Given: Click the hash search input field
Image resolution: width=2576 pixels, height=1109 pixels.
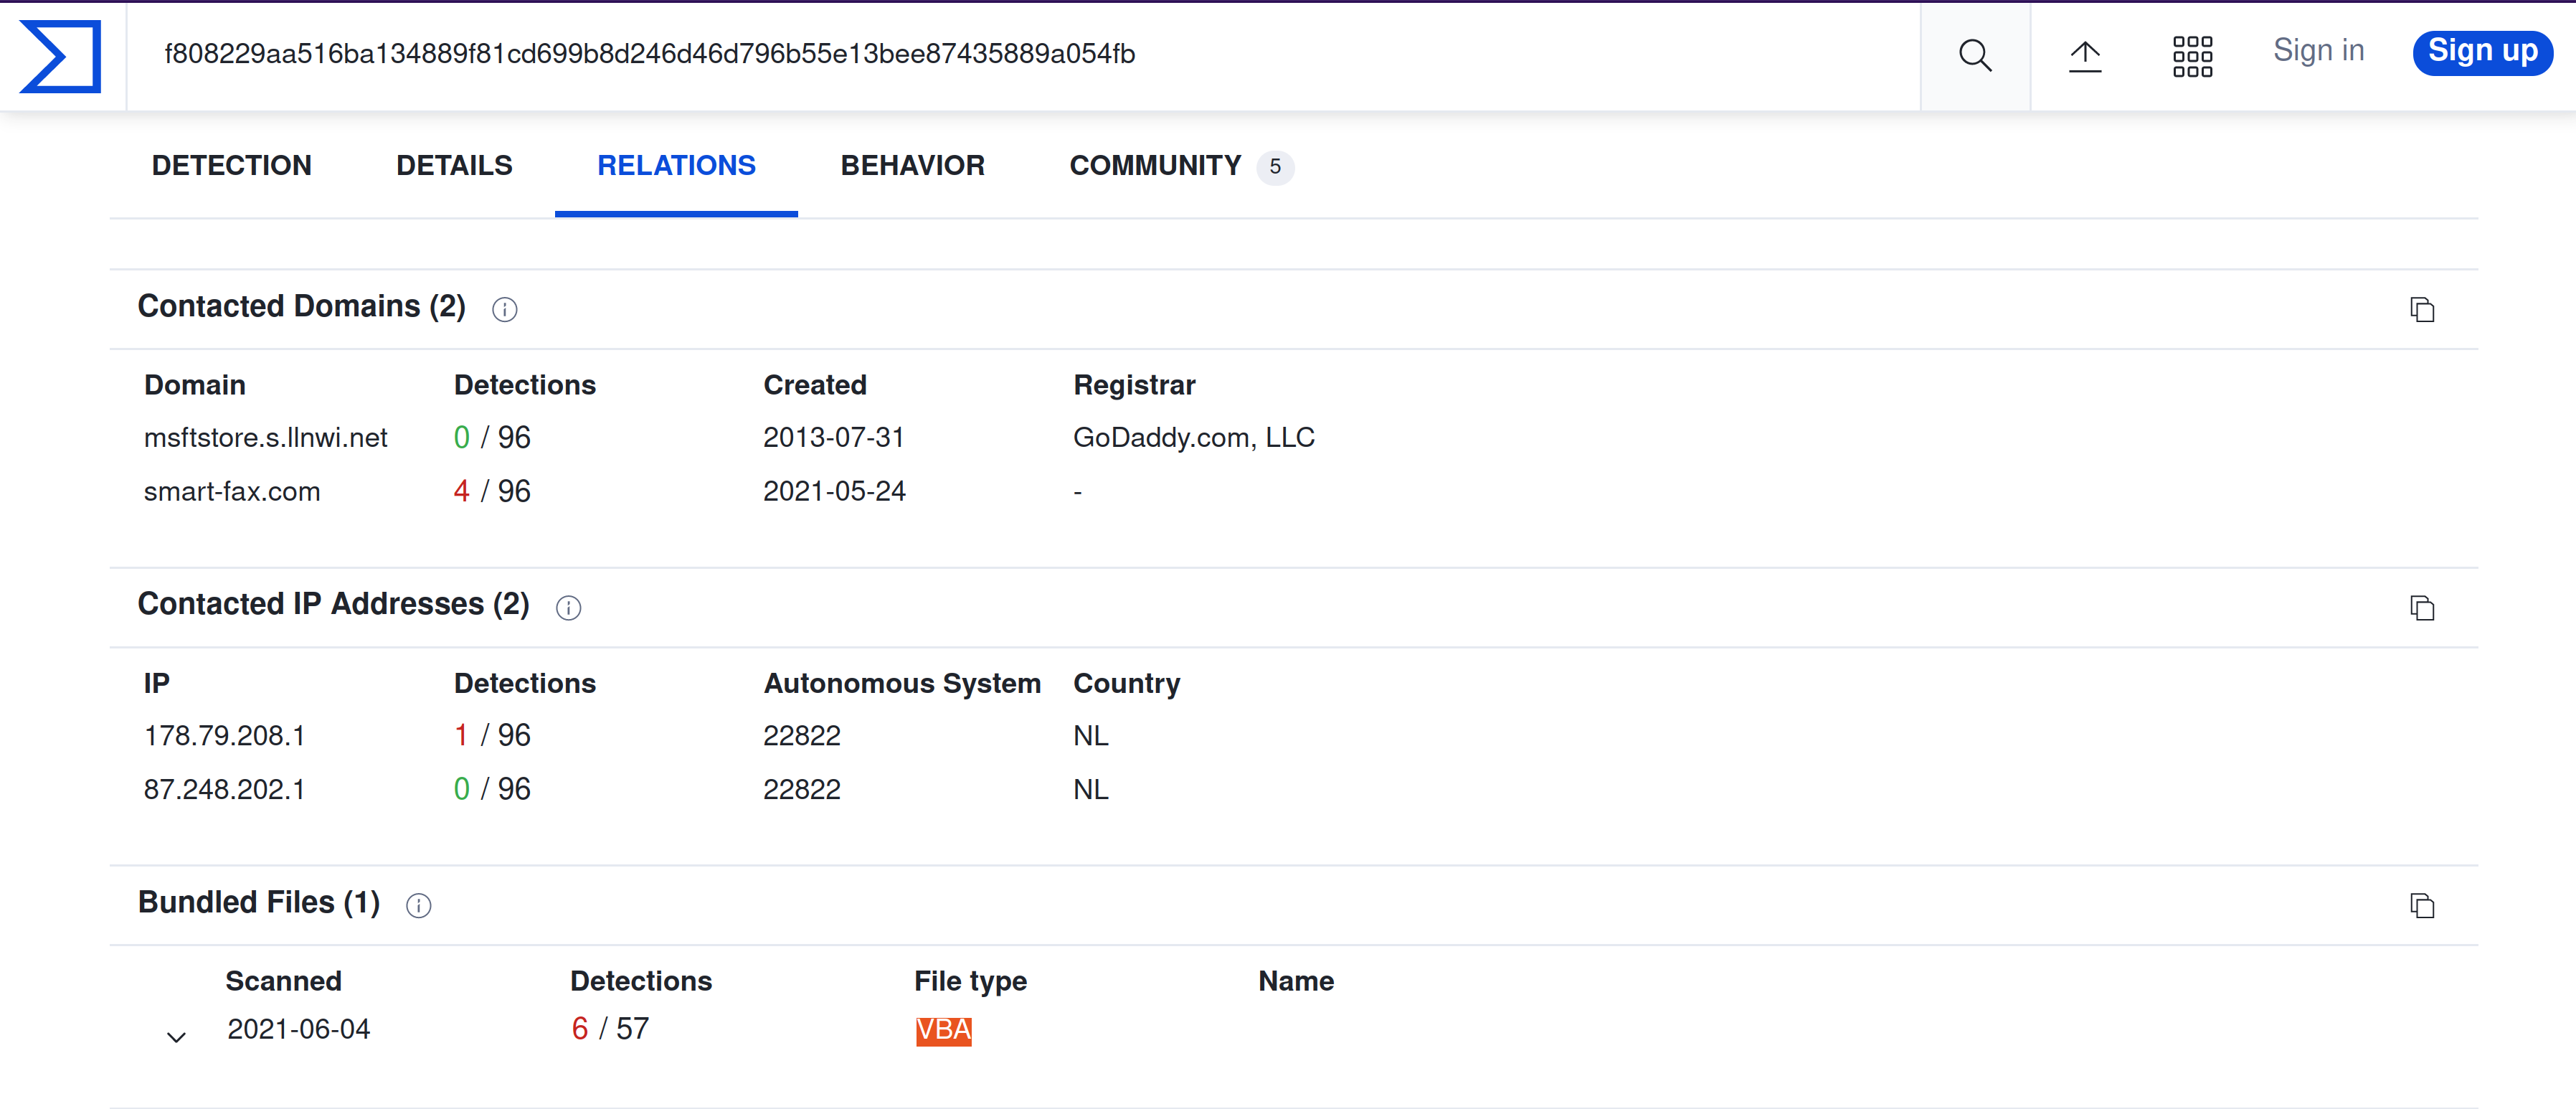Looking at the screenshot, I should tap(1000, 54).
